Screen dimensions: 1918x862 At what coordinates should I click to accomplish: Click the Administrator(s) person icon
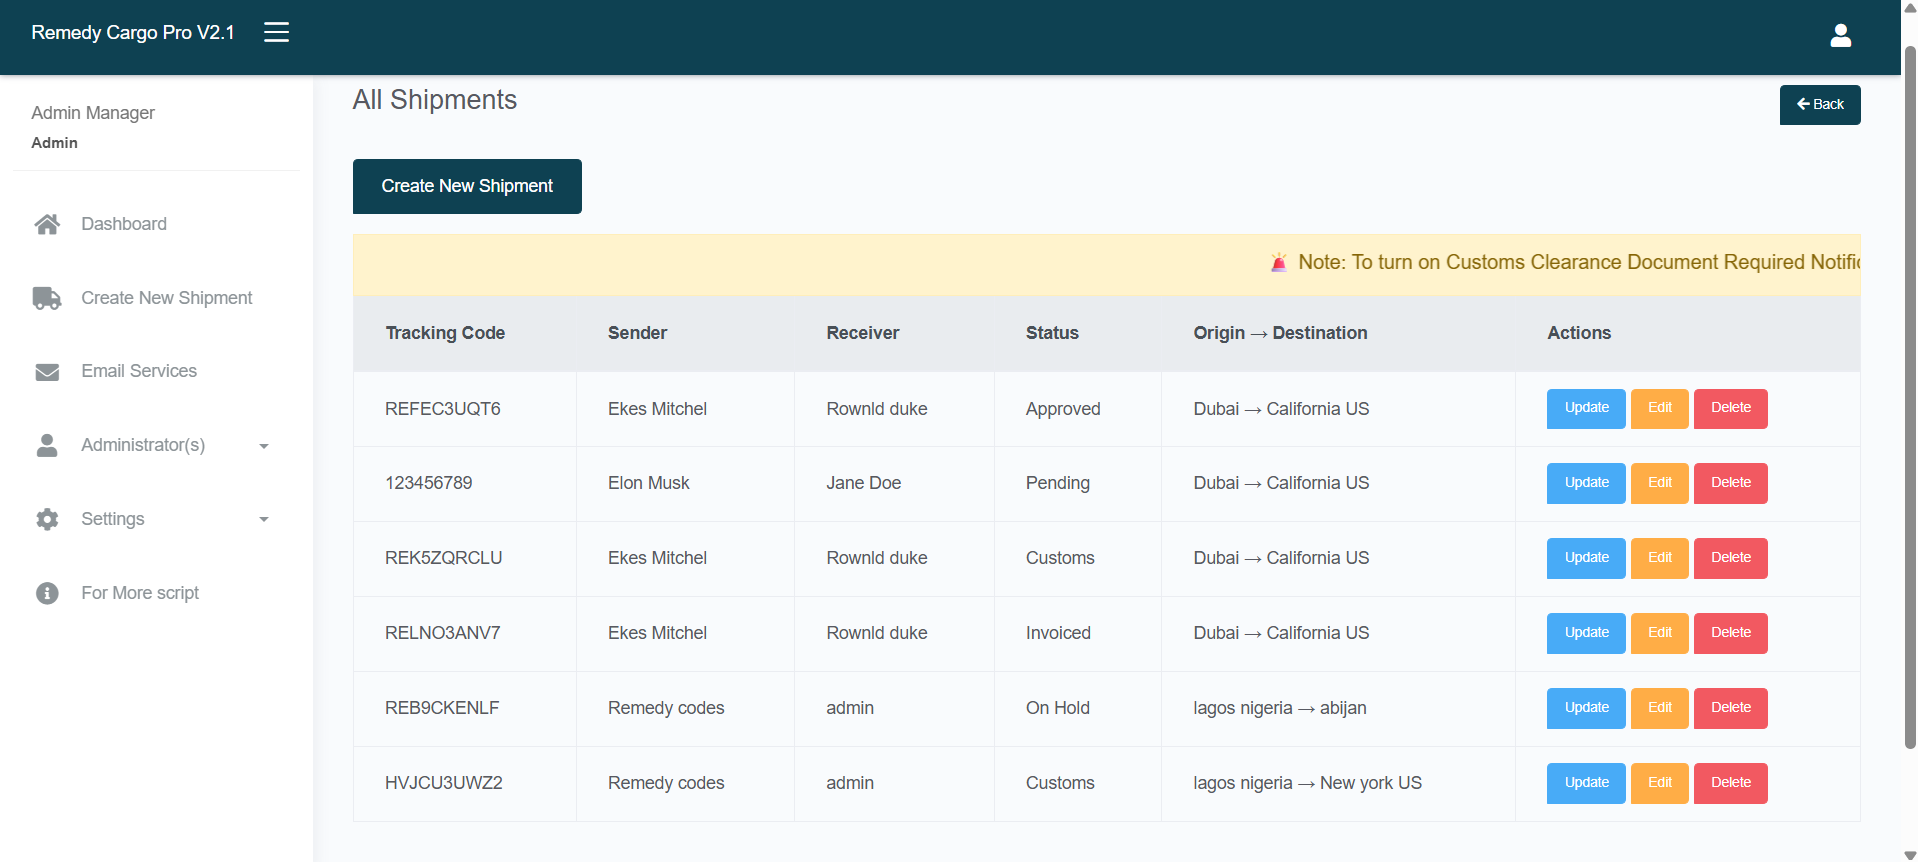point(47,445)
